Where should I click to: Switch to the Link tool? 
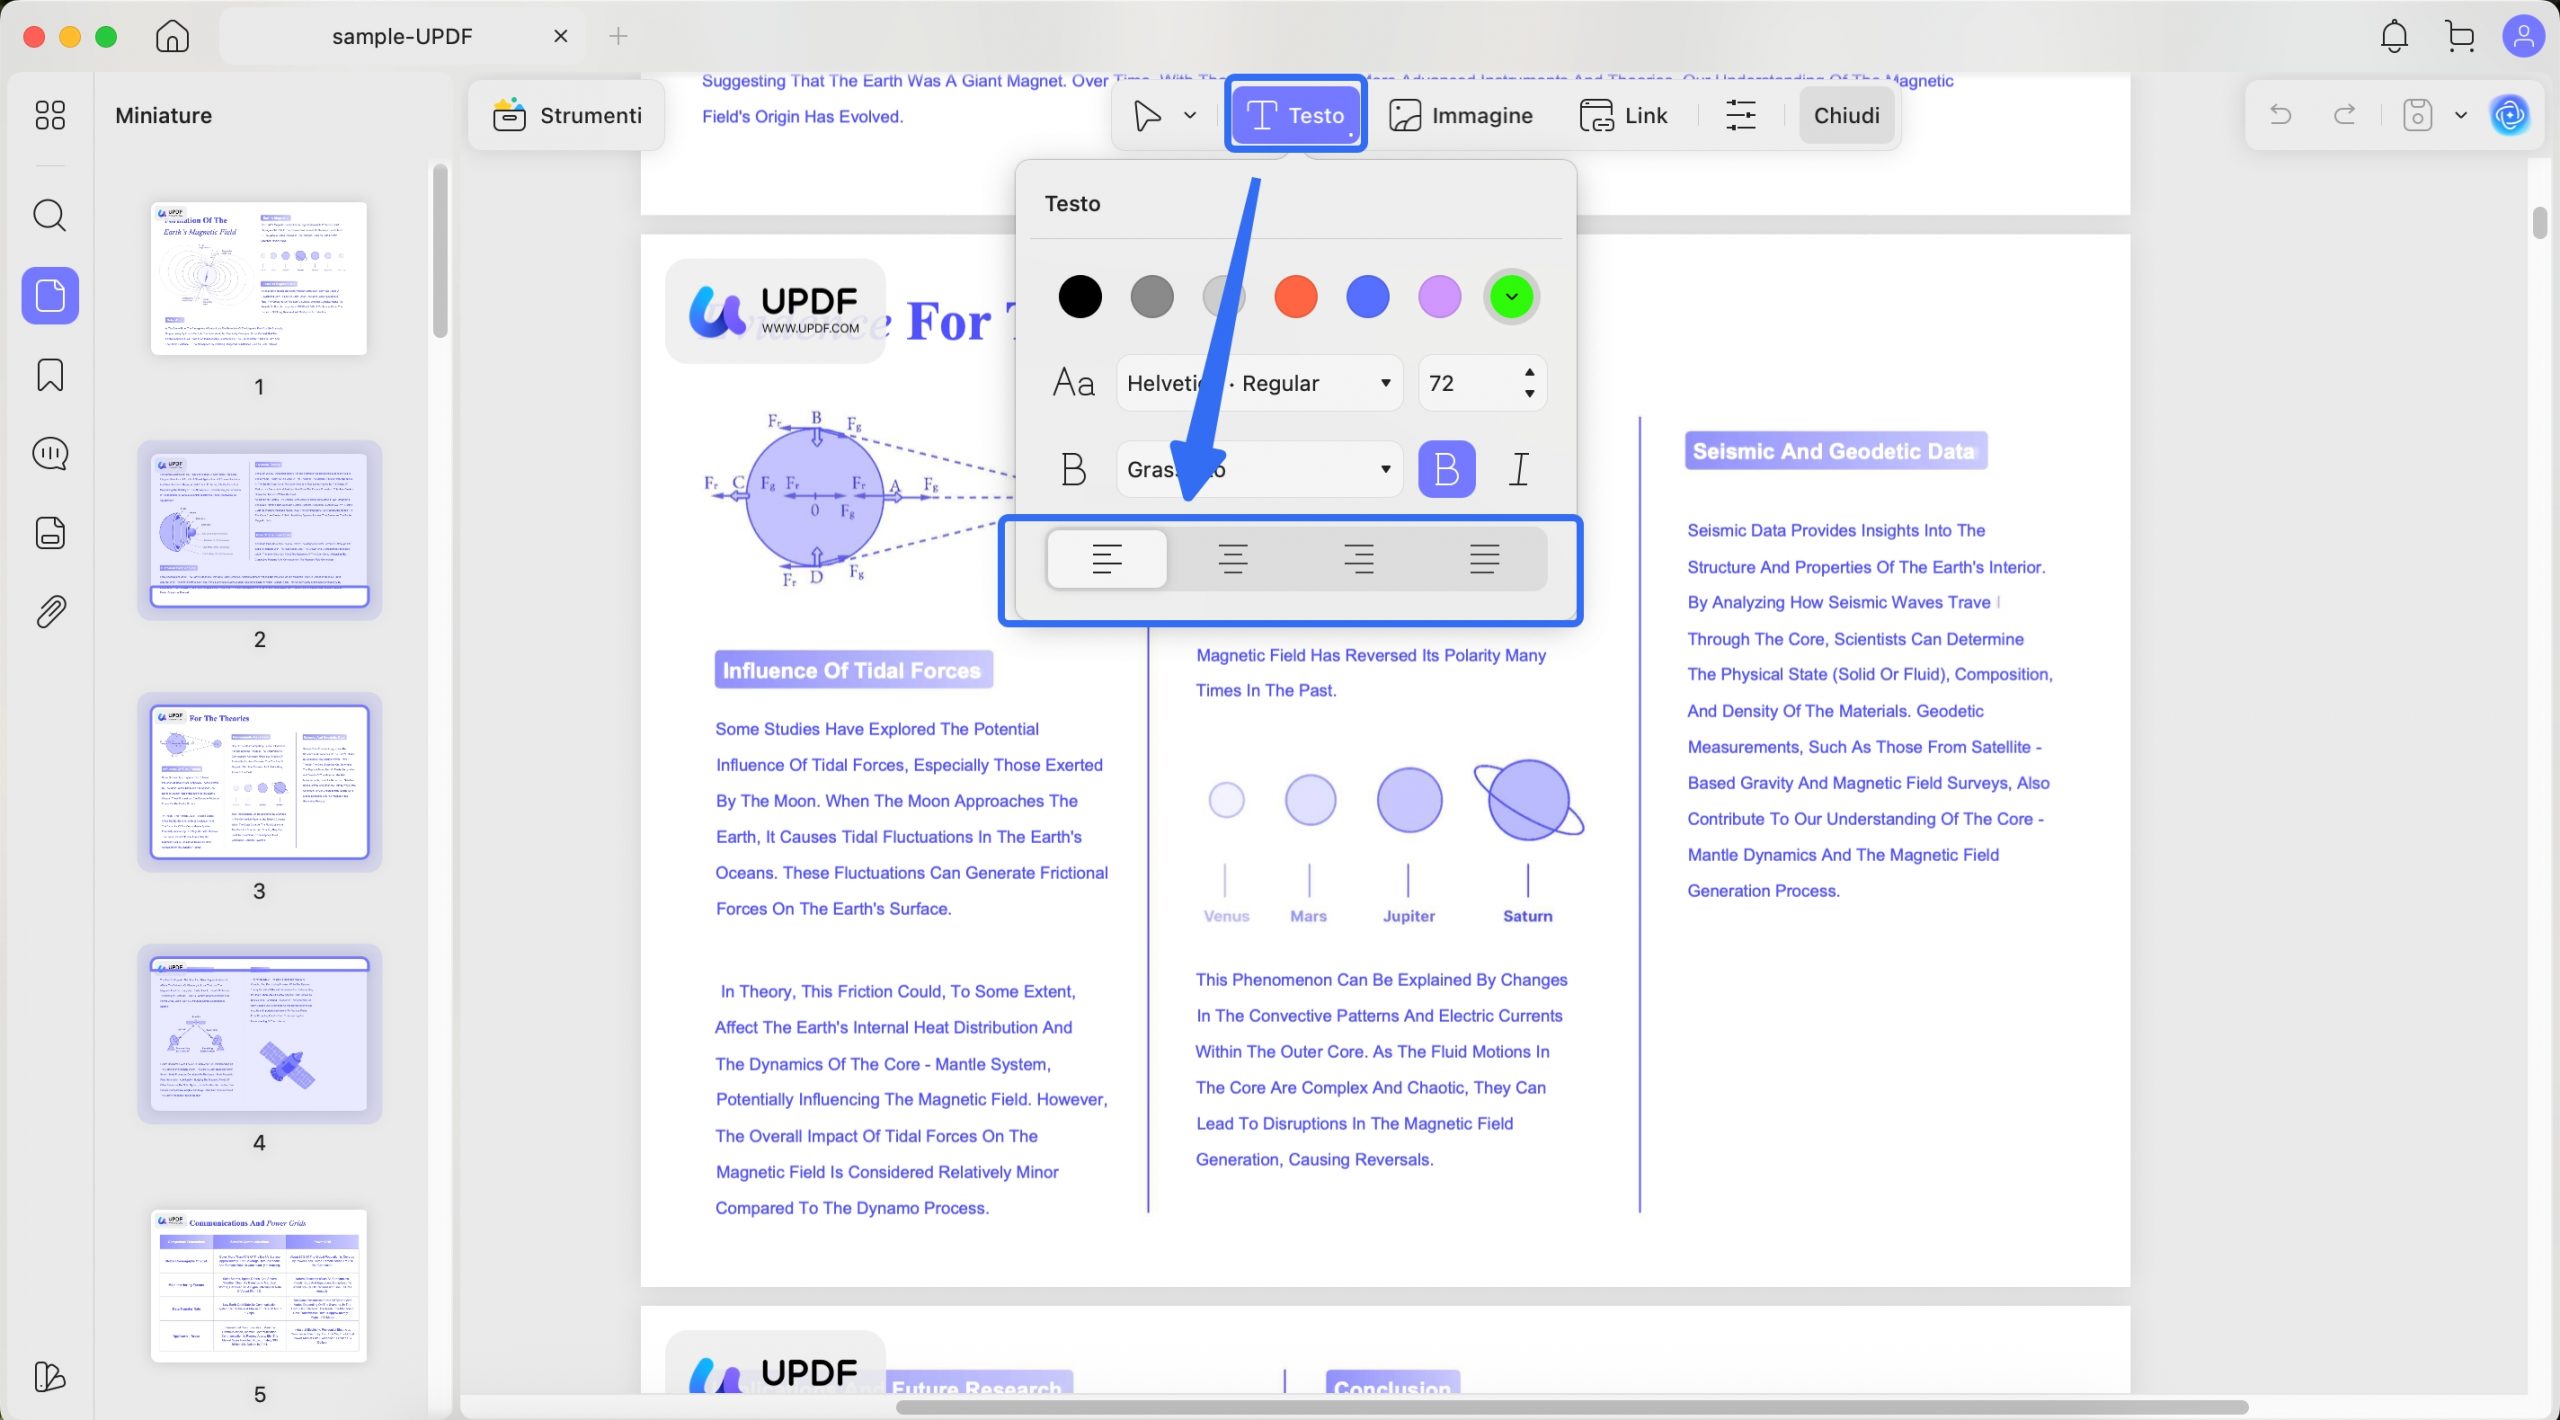[1623, 115]
